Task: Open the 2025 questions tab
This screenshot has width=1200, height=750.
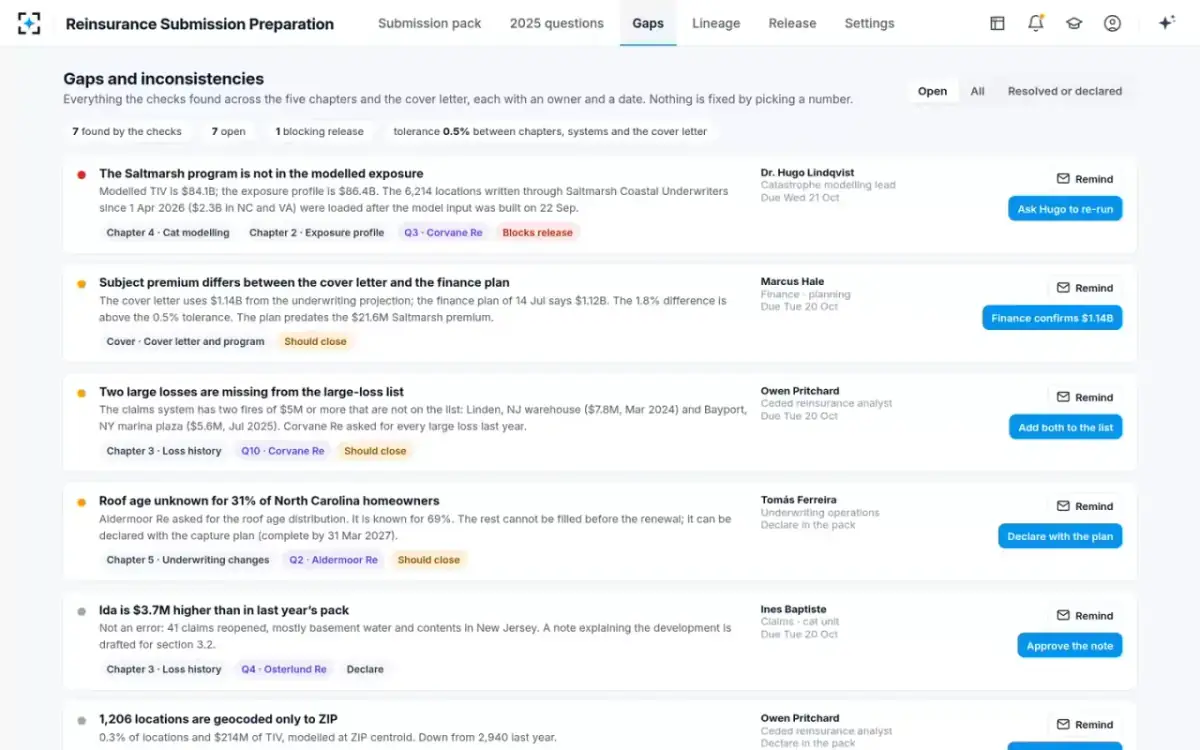Action: point(557,23)
